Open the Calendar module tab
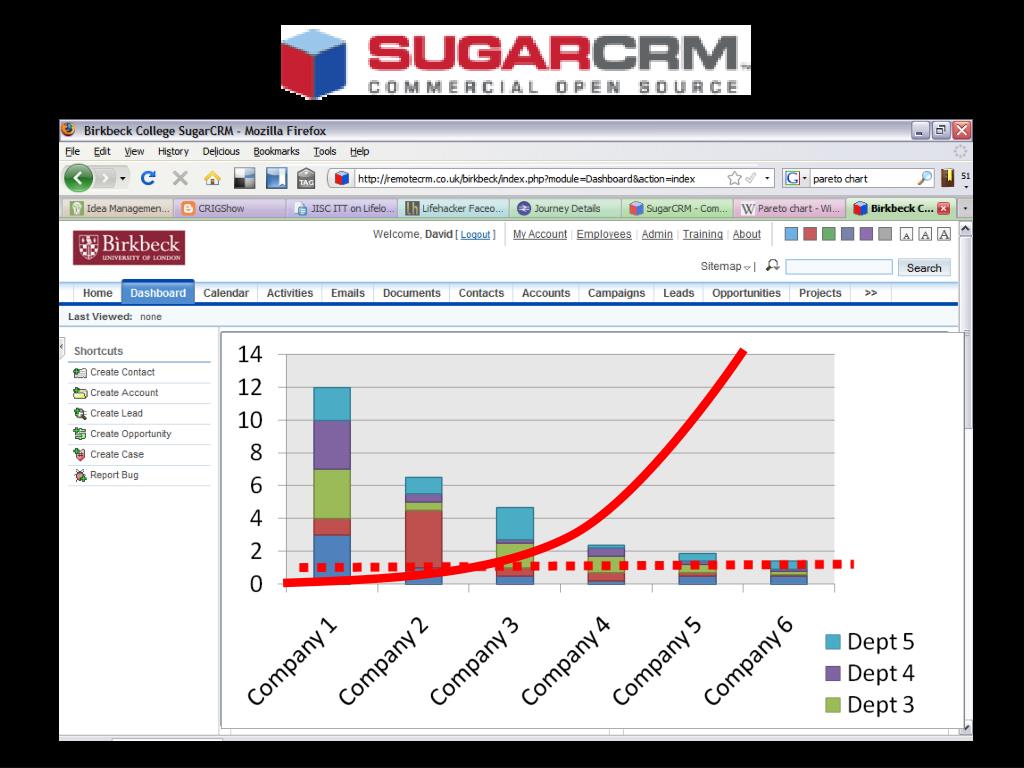The width and height of the screenshot is (1024, 768). coord(226,293)
